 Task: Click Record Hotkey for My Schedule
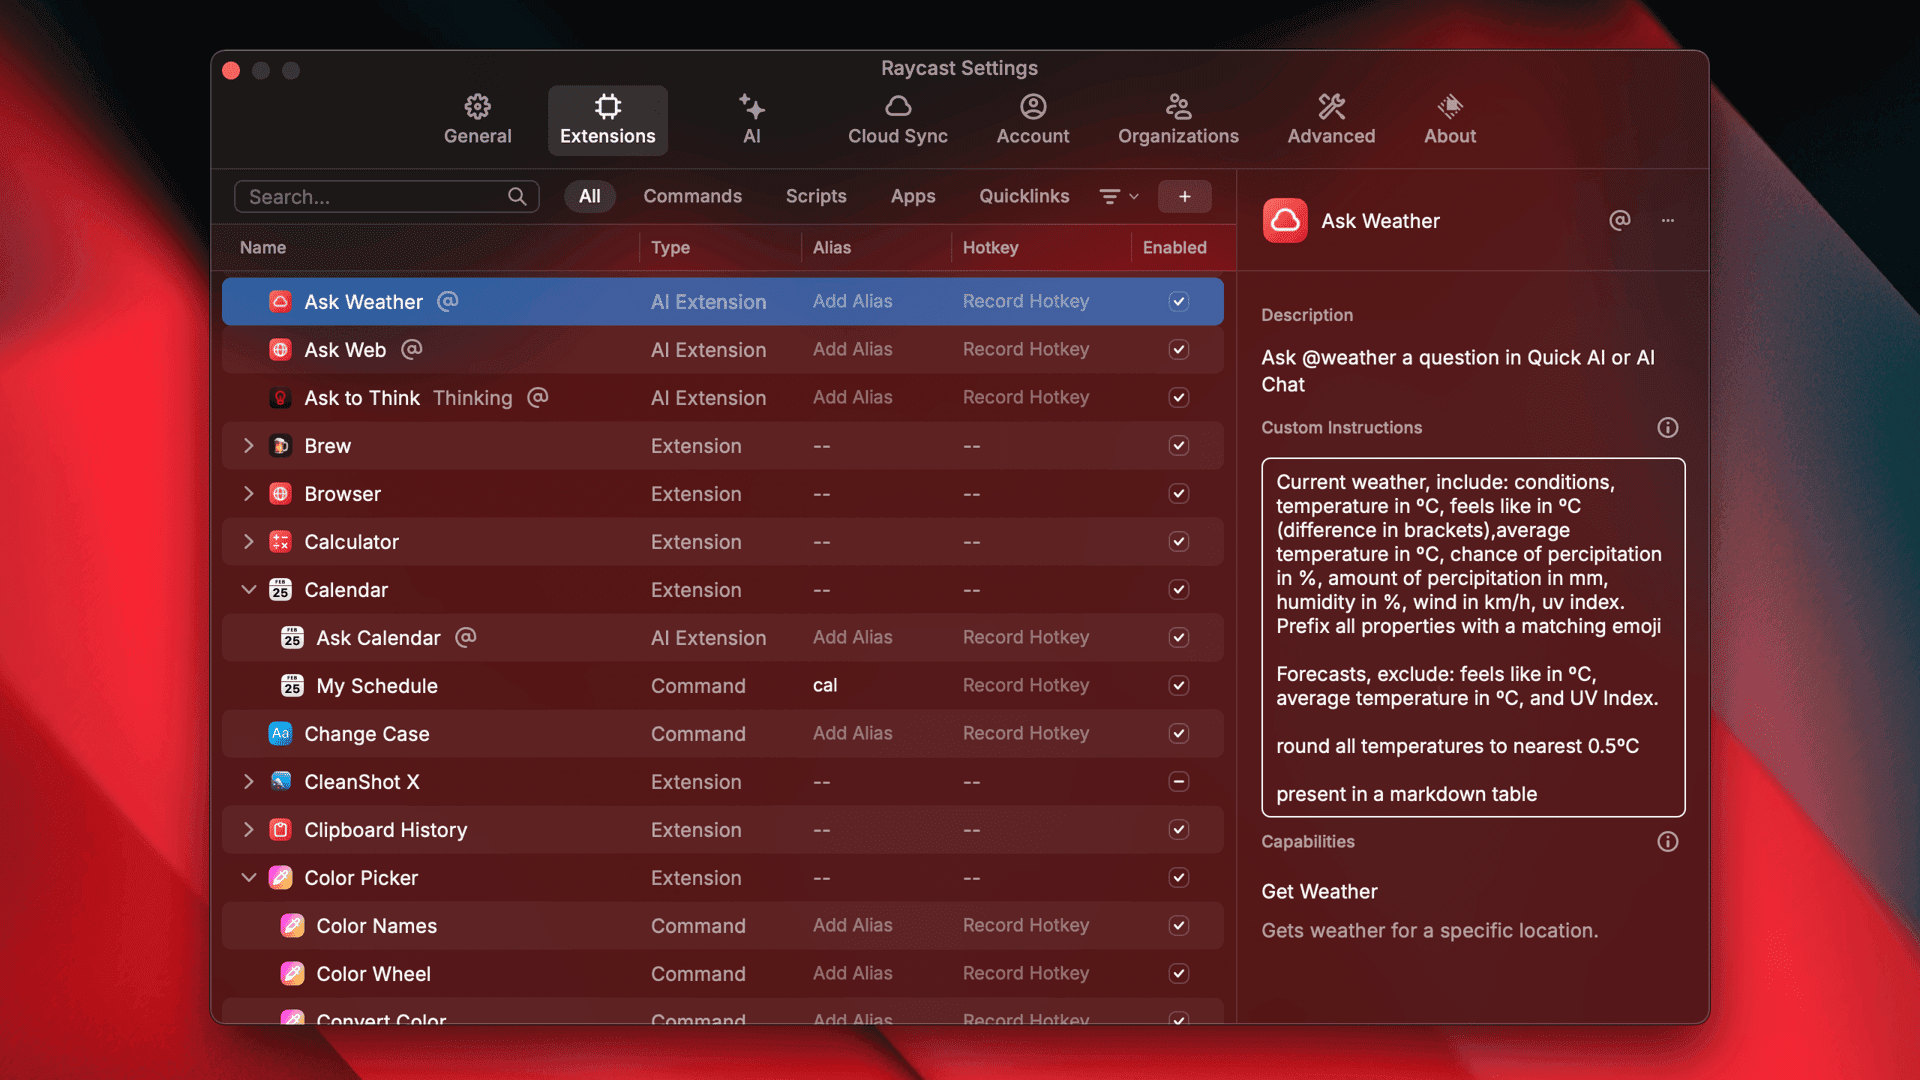pos(1025,685)
